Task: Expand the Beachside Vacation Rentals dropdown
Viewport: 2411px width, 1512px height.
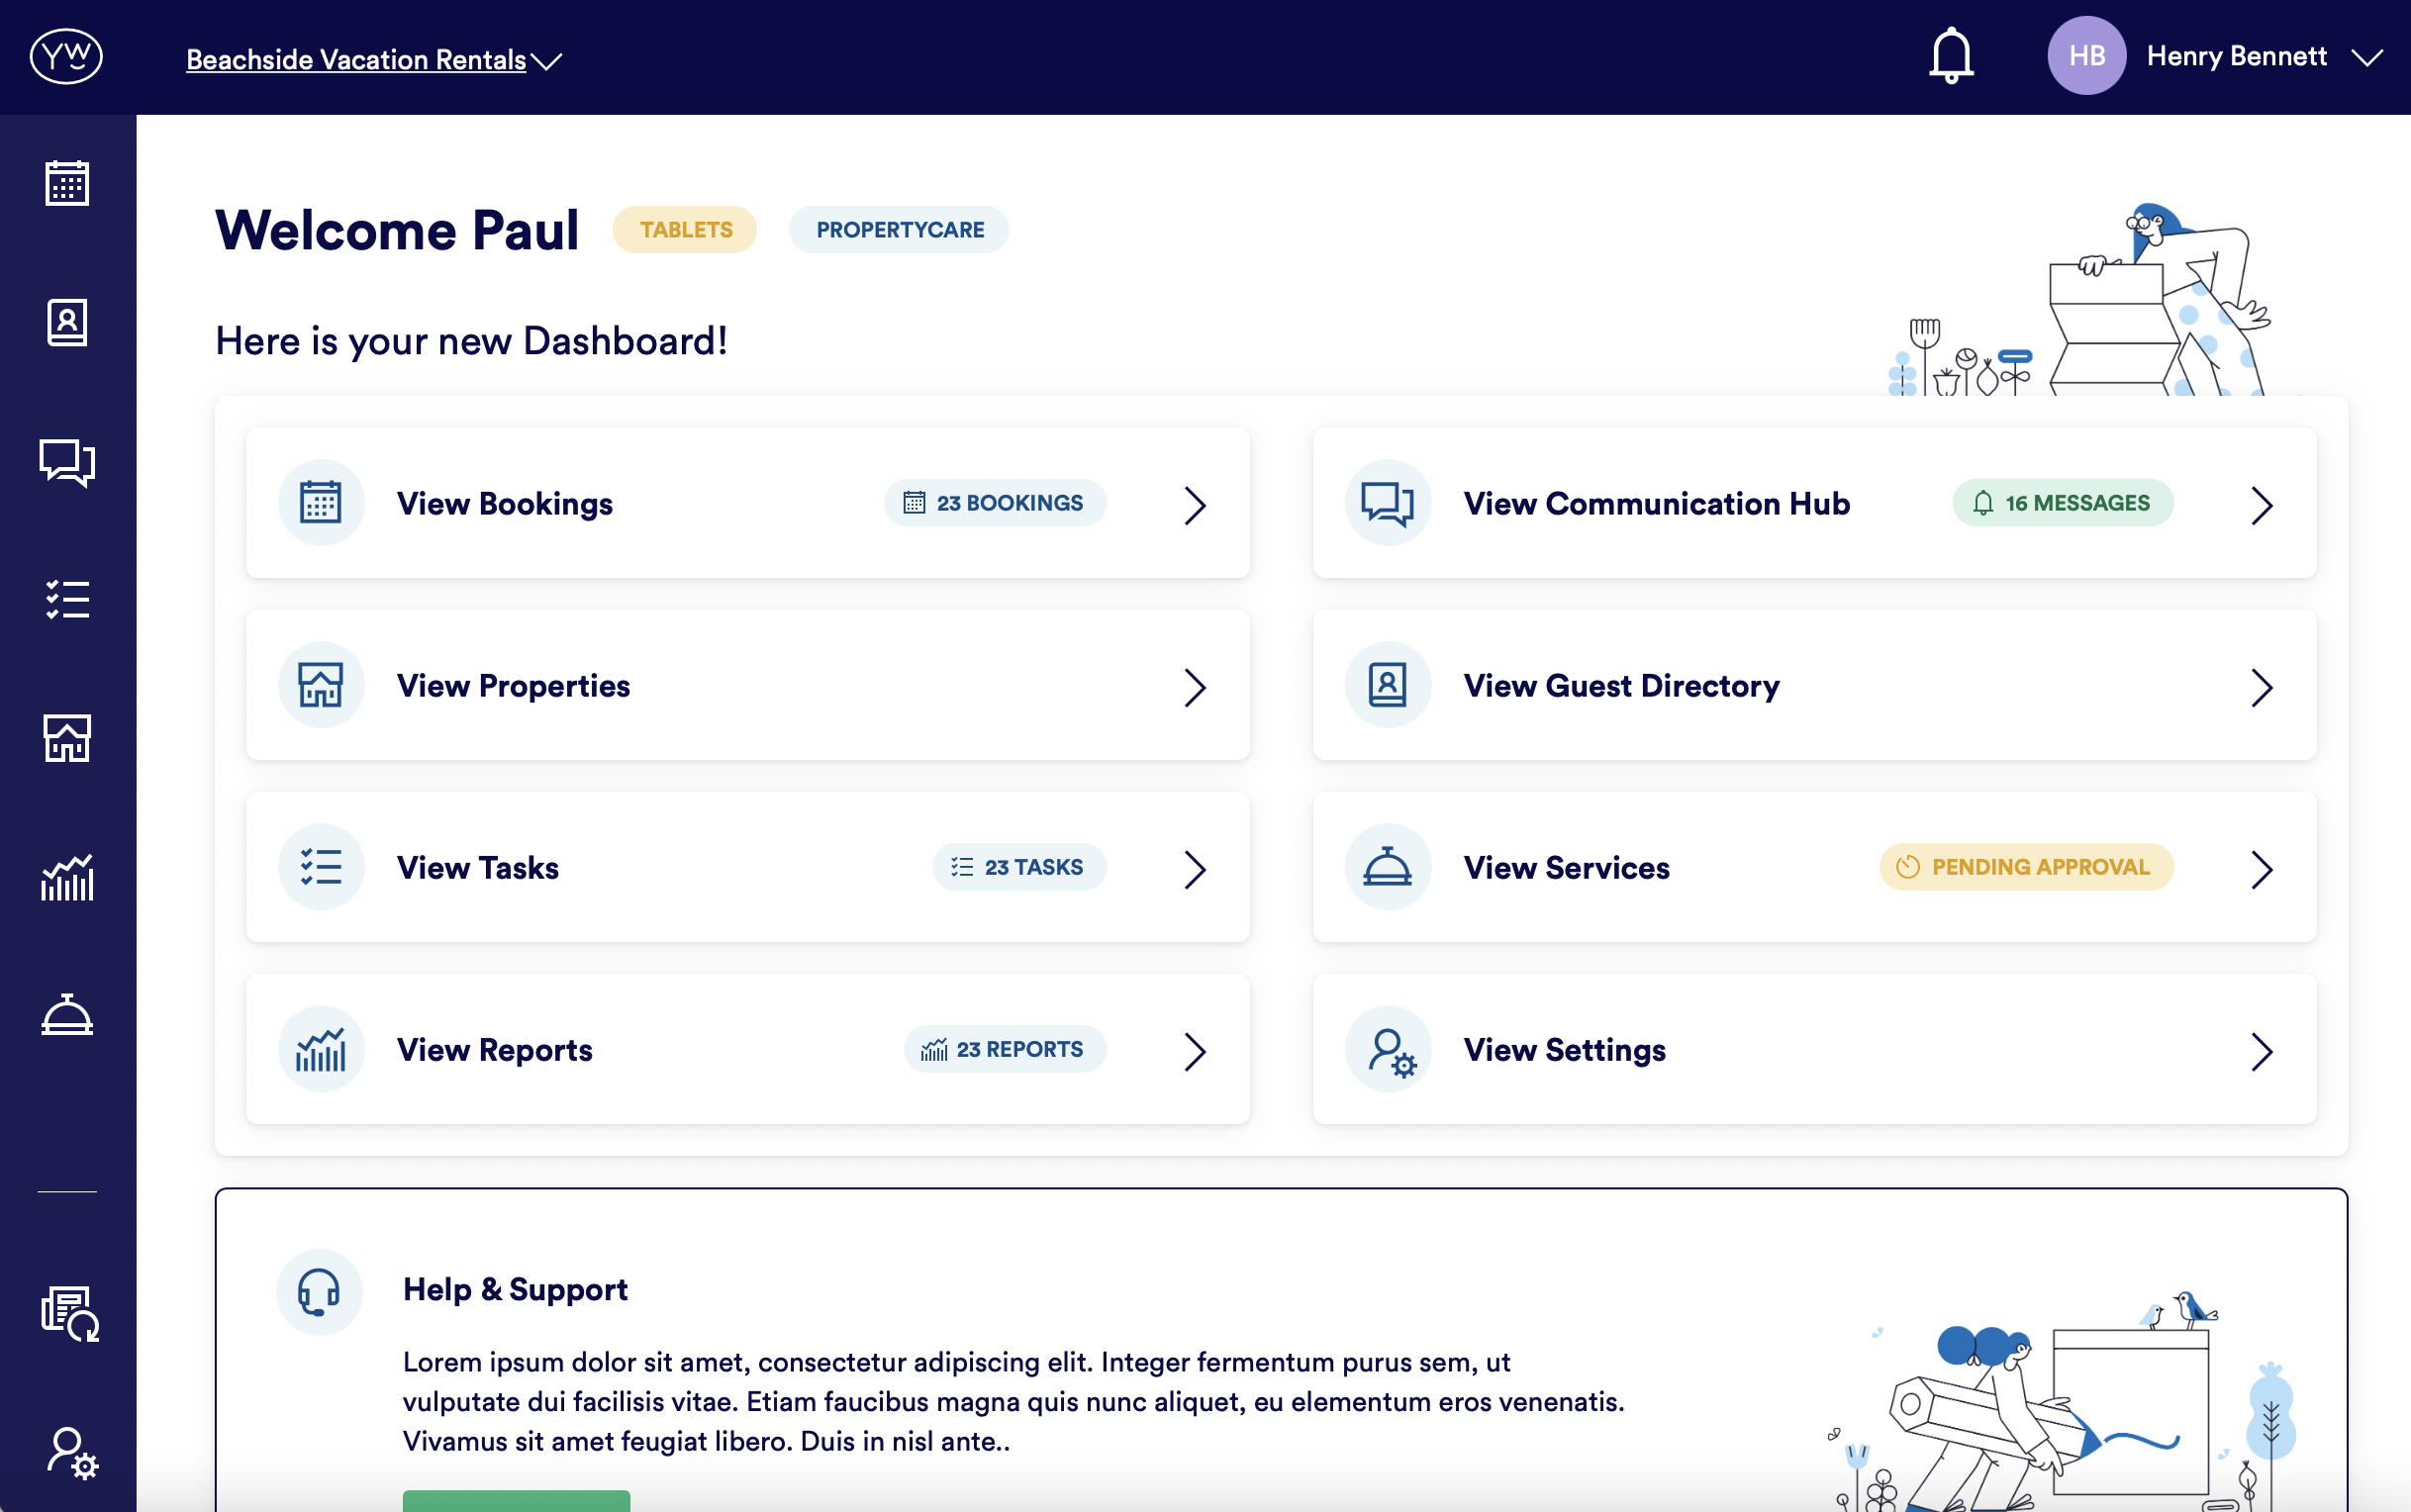Action: pos(373,60)
